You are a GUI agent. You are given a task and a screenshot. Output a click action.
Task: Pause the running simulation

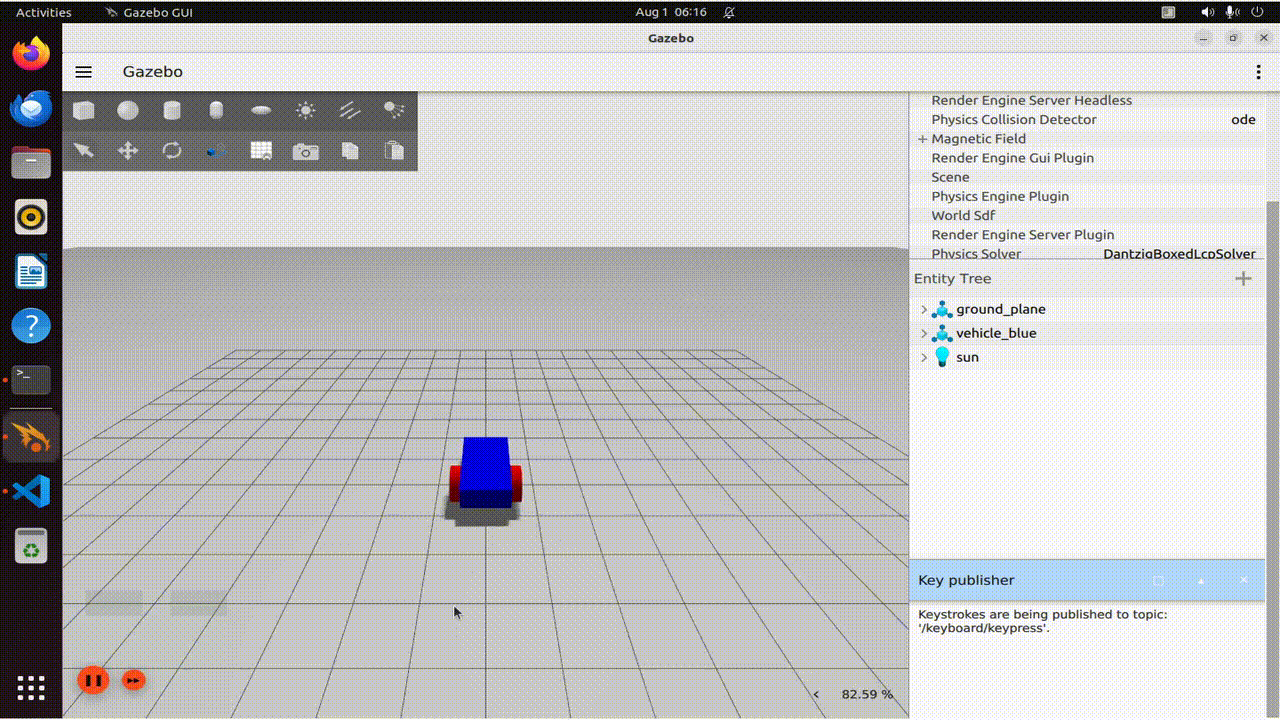click(x=93, y=680)
